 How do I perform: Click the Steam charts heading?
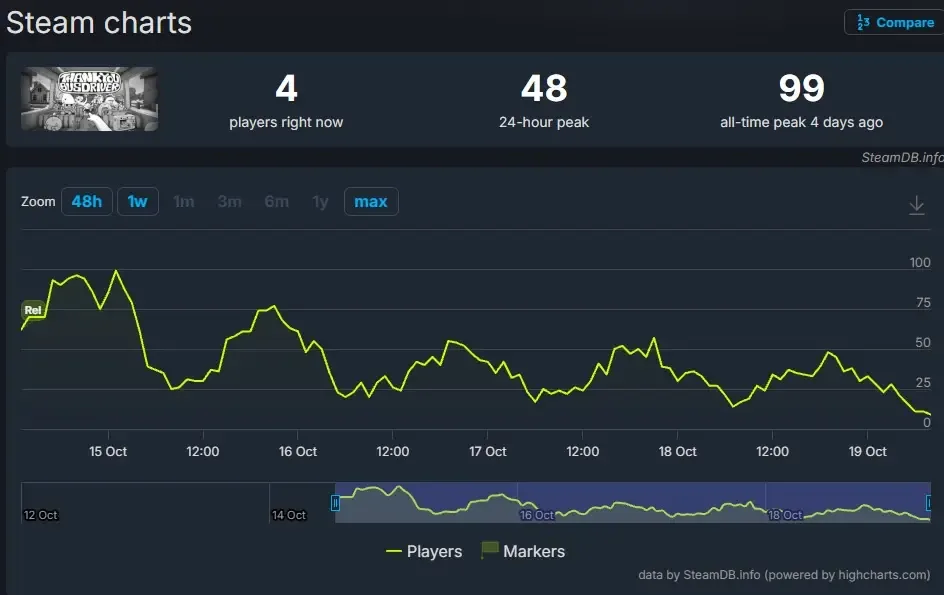pos(99,23)
